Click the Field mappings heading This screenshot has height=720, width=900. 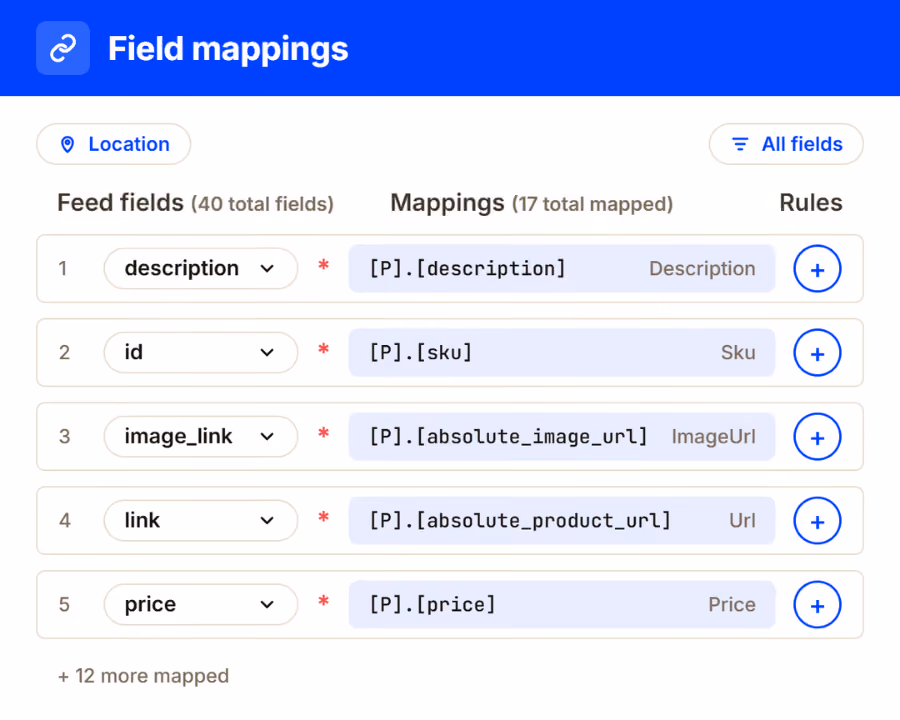pos(228,49)
